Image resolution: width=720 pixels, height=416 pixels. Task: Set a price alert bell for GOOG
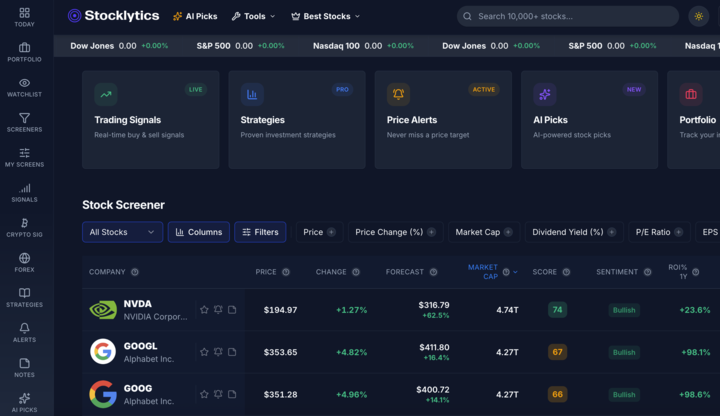(218, 394)
